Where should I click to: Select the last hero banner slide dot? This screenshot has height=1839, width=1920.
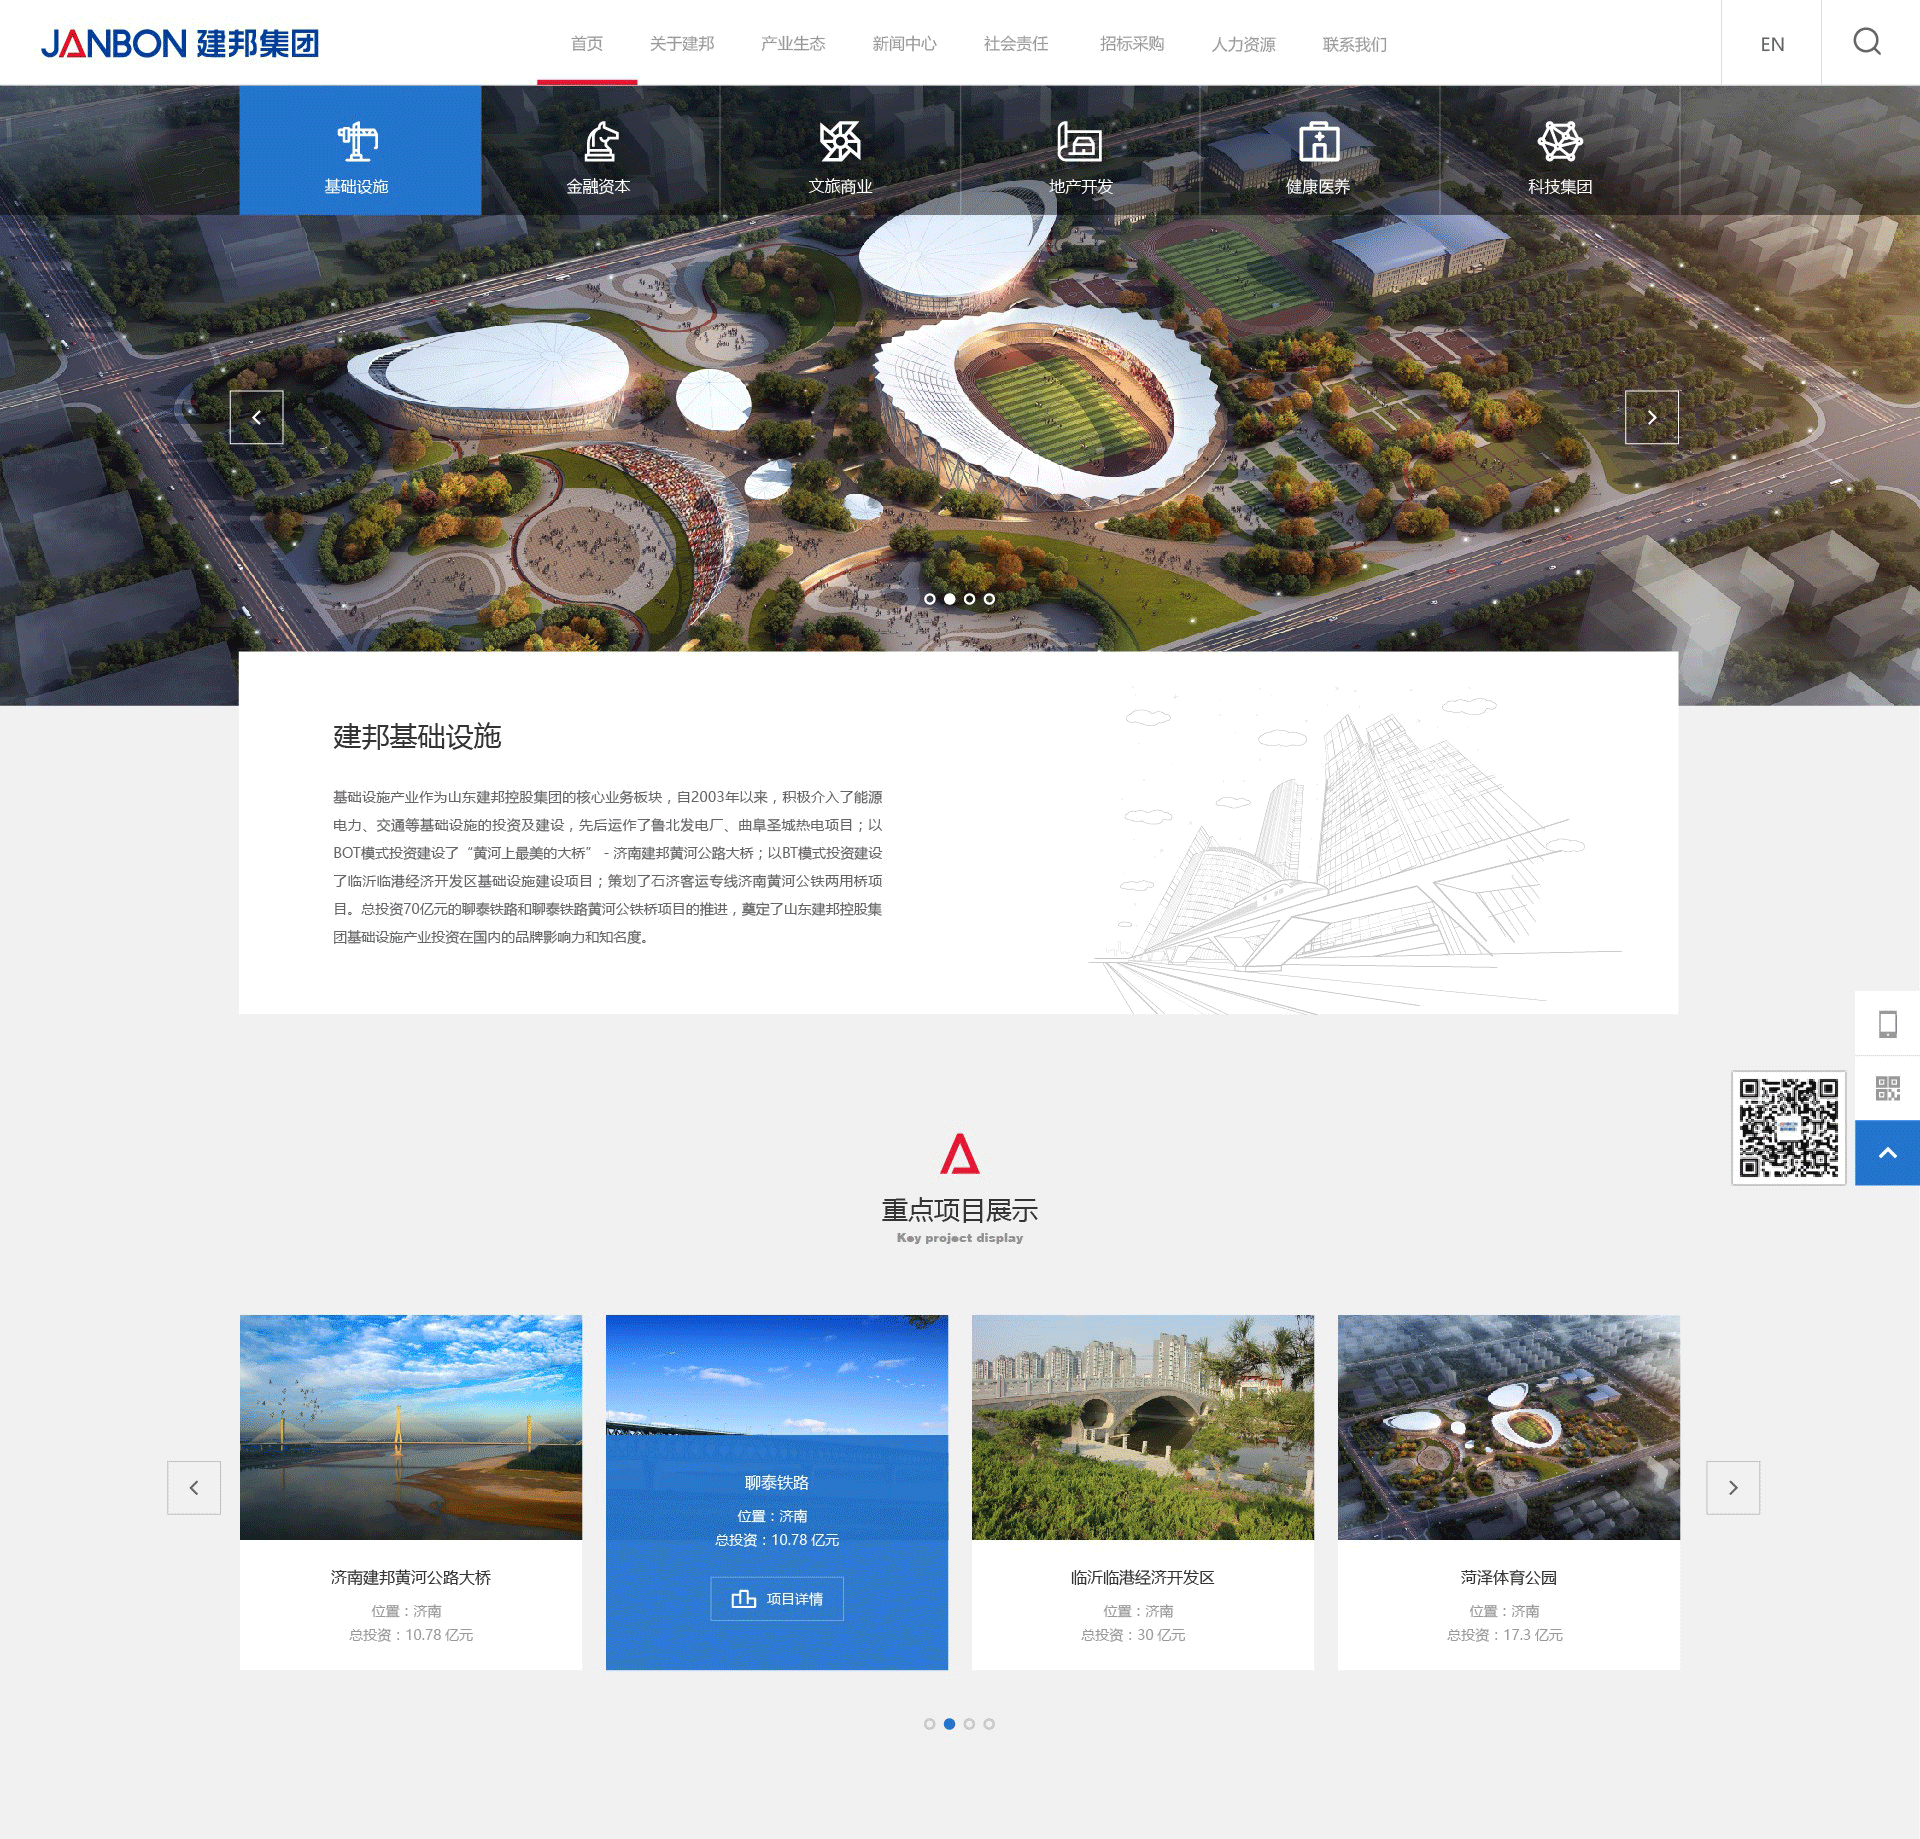pos(989,599)
